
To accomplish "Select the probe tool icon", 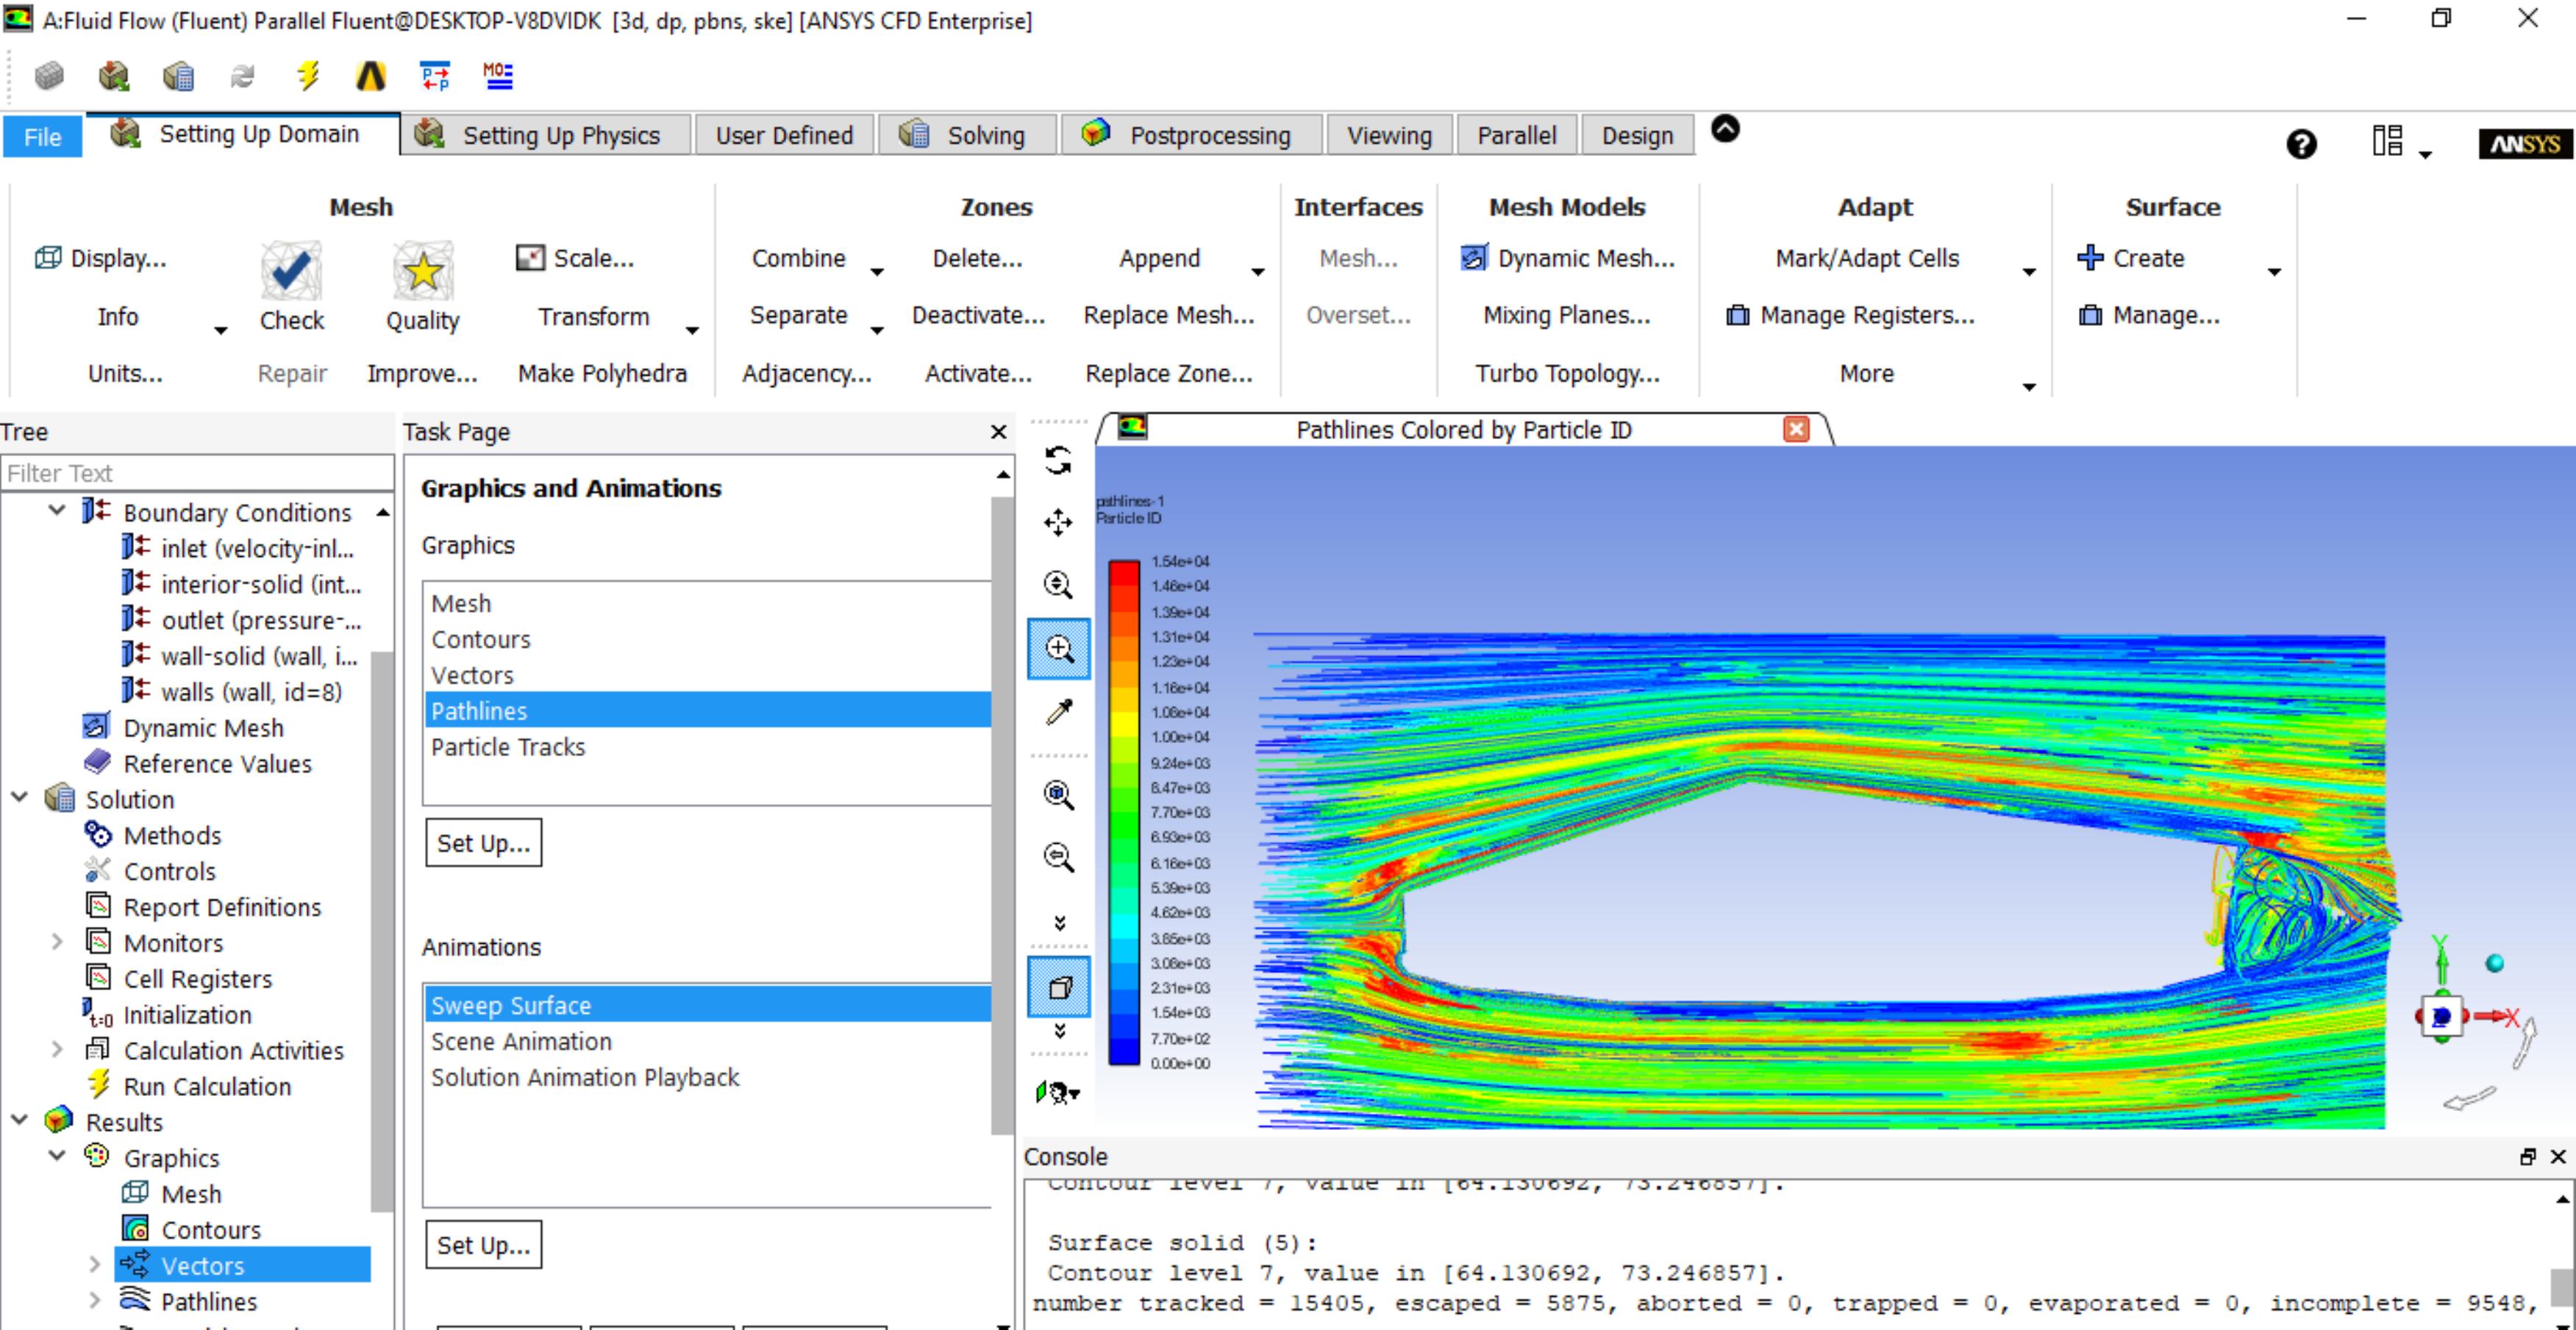I will [x=1058, y=711].
